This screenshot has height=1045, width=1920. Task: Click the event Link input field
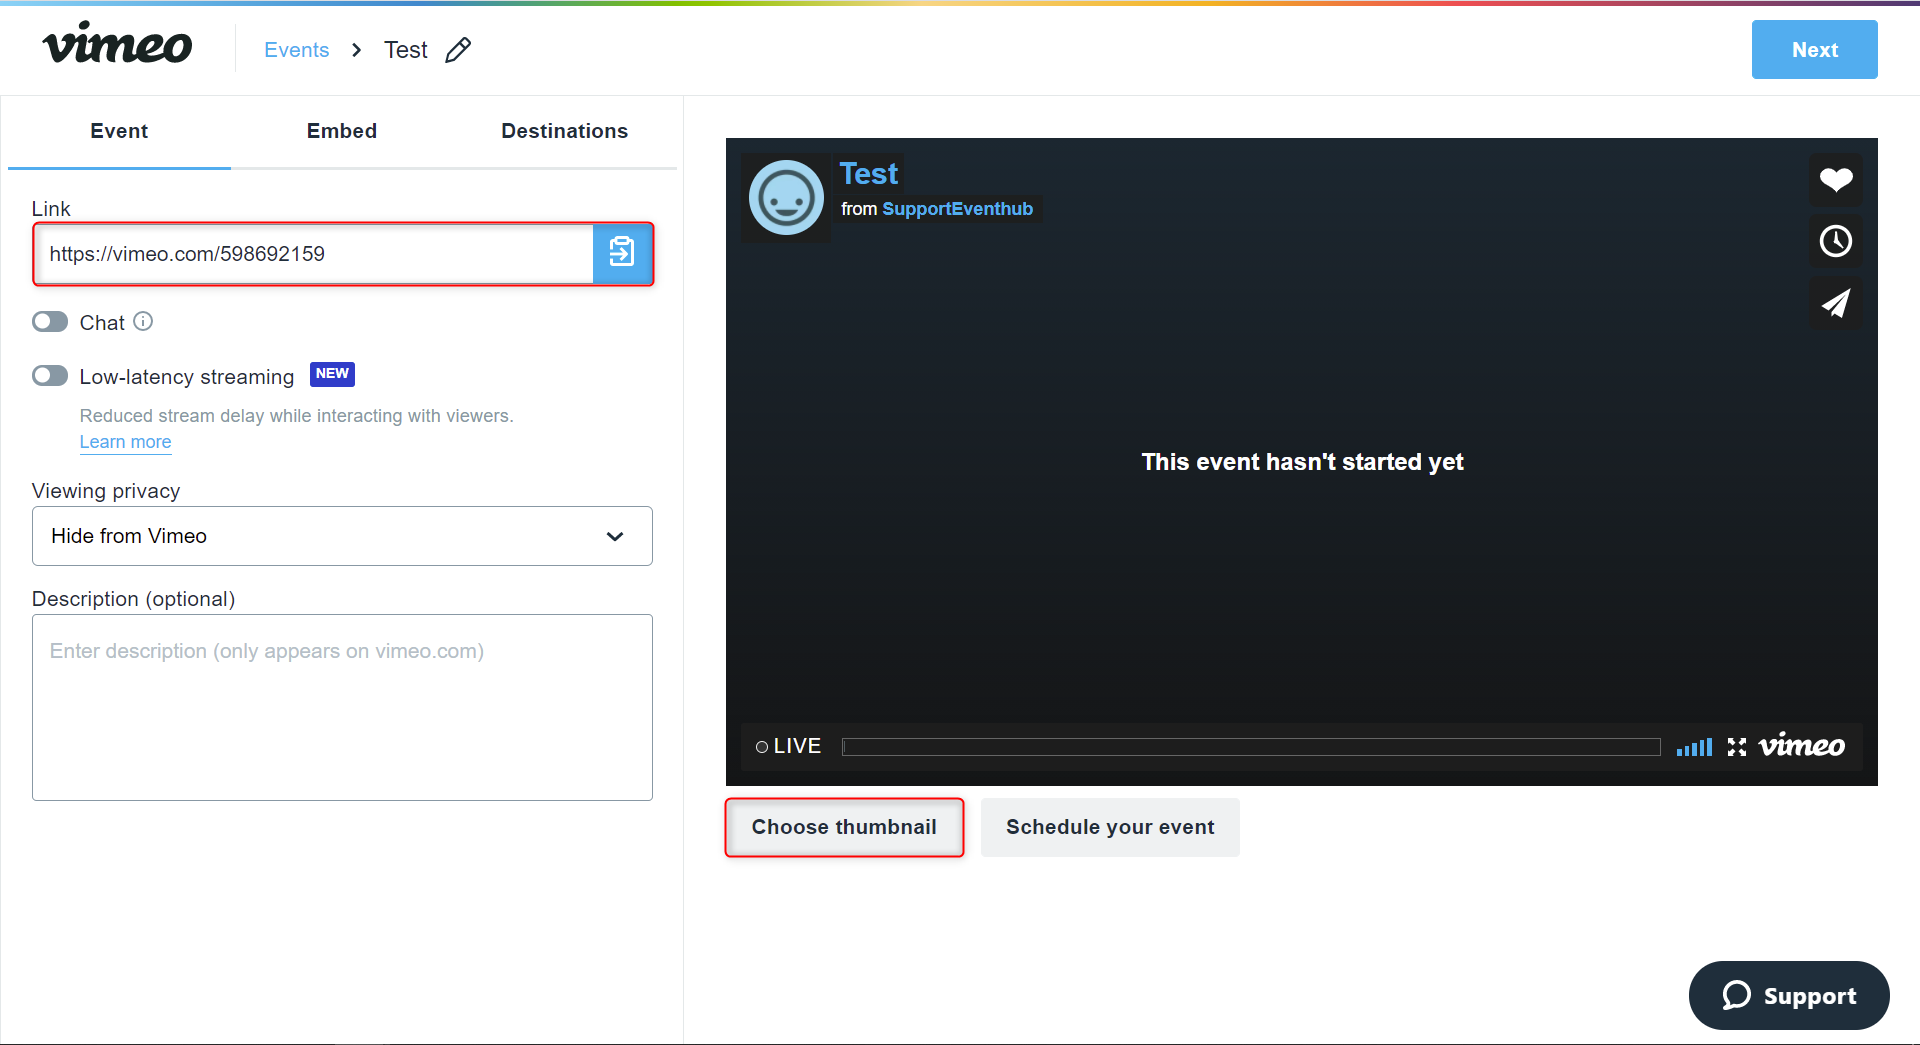314,254
